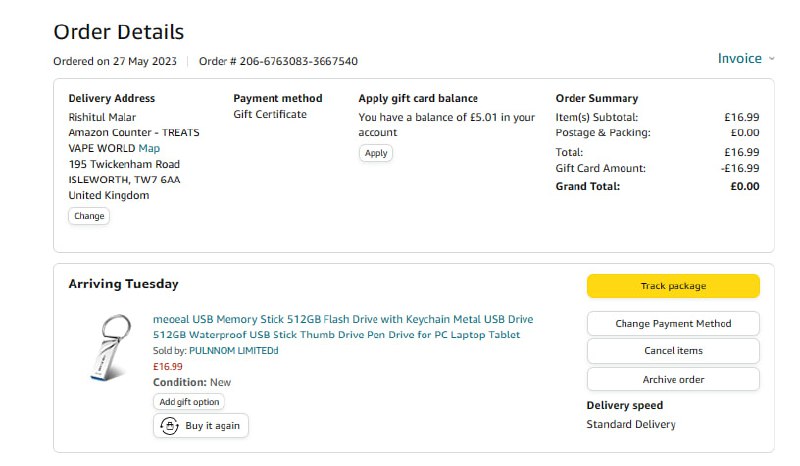Open the Map link in address
The image size is (800, 466).
(149, 148)
